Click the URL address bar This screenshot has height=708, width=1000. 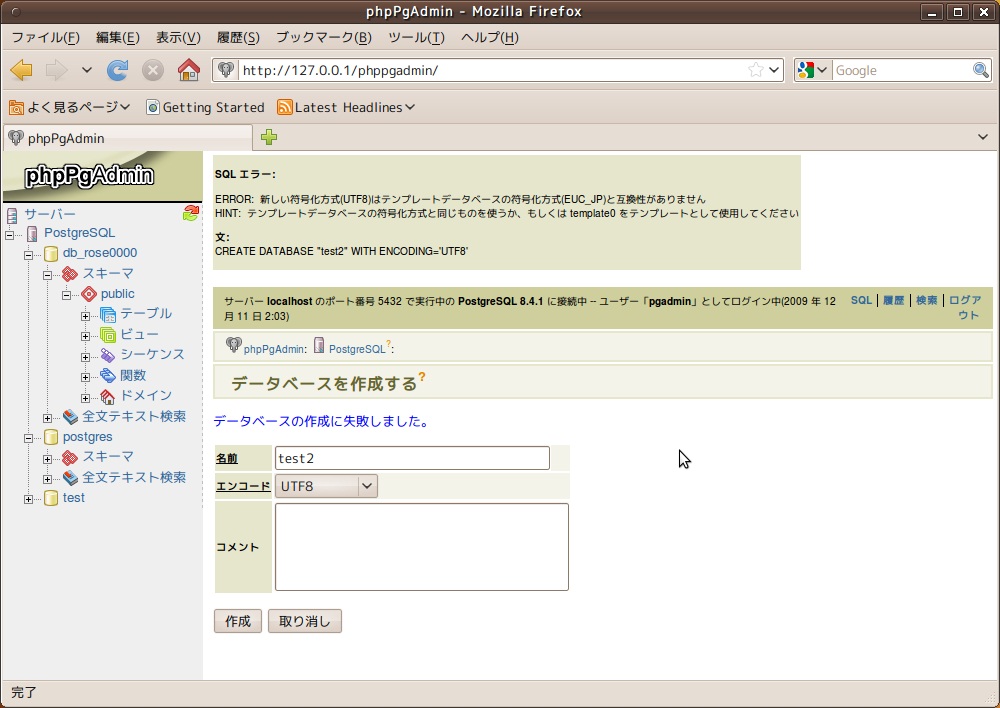click(x=491, y=70)
